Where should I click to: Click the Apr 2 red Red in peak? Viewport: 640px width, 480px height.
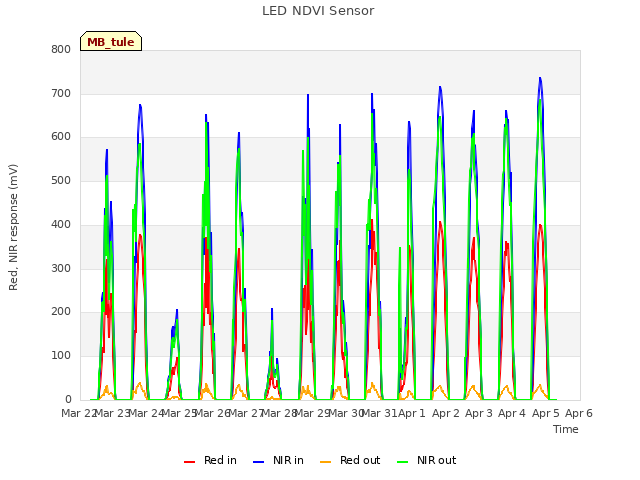440,222
